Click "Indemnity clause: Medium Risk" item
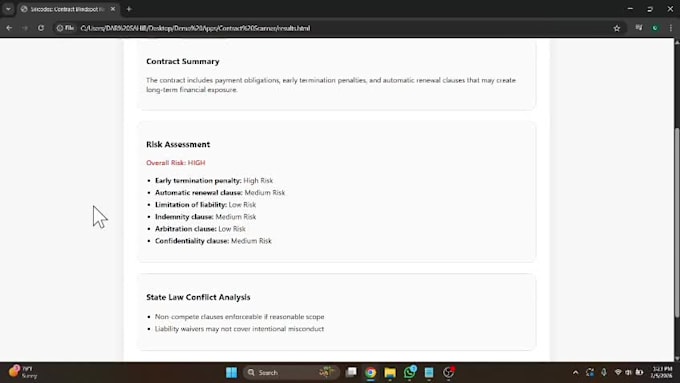 206,217
